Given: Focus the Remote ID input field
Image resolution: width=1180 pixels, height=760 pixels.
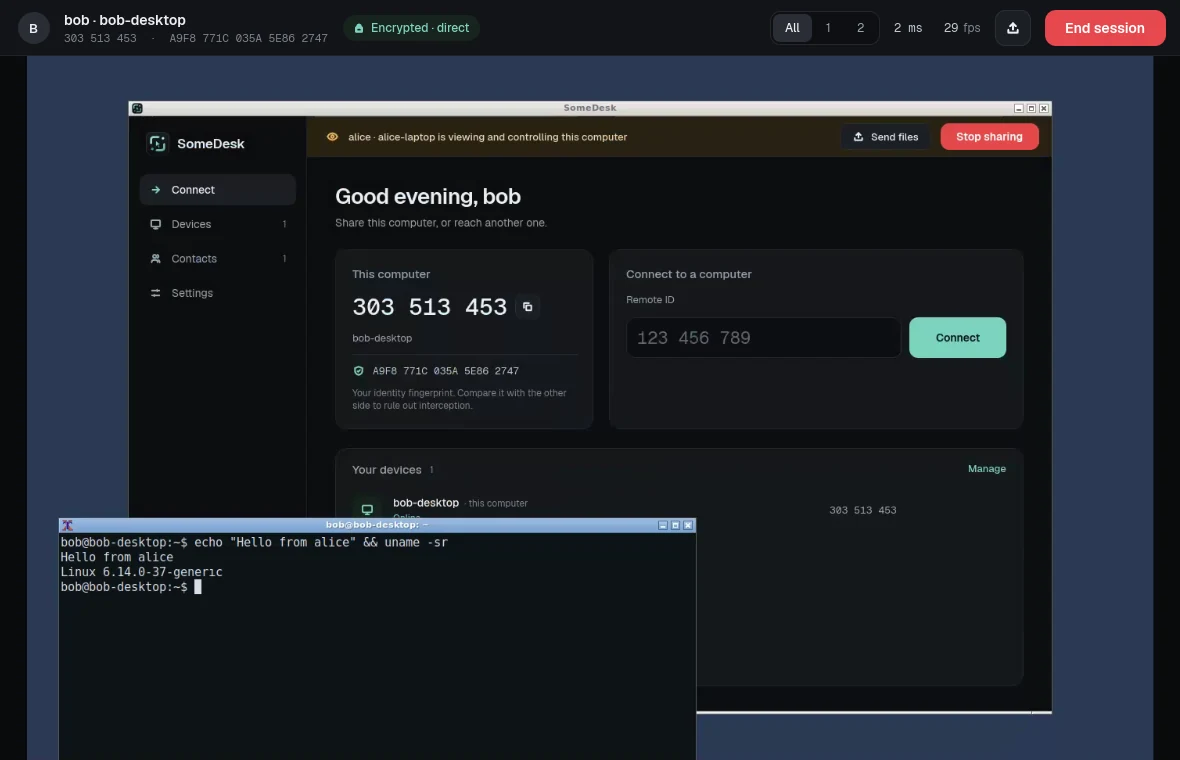Looking at the screenshot, I should pyautogui.click(x=763, y=337).
